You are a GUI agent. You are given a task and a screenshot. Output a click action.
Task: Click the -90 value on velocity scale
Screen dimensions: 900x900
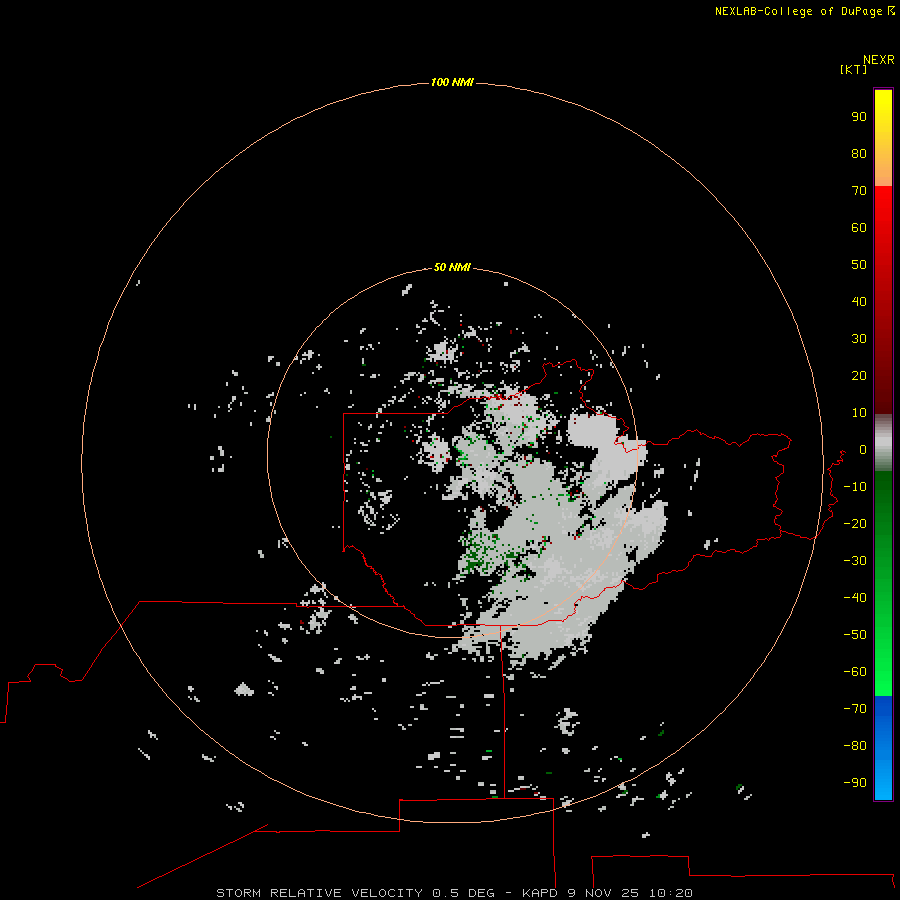point(855,782)
